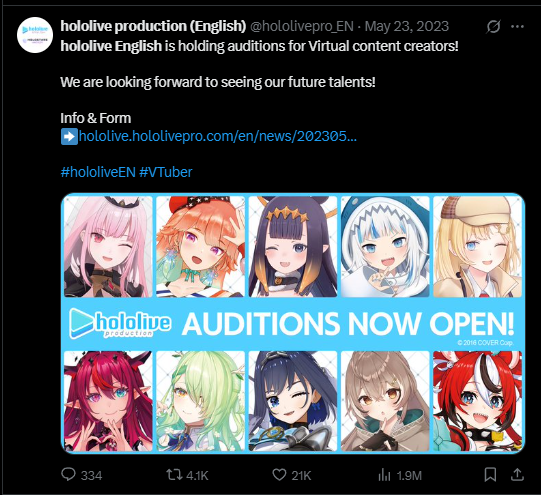This screenshot has width=541, height=495.
Task: View analytics via the bar chart icon
Action: click(x=384, y=475)
